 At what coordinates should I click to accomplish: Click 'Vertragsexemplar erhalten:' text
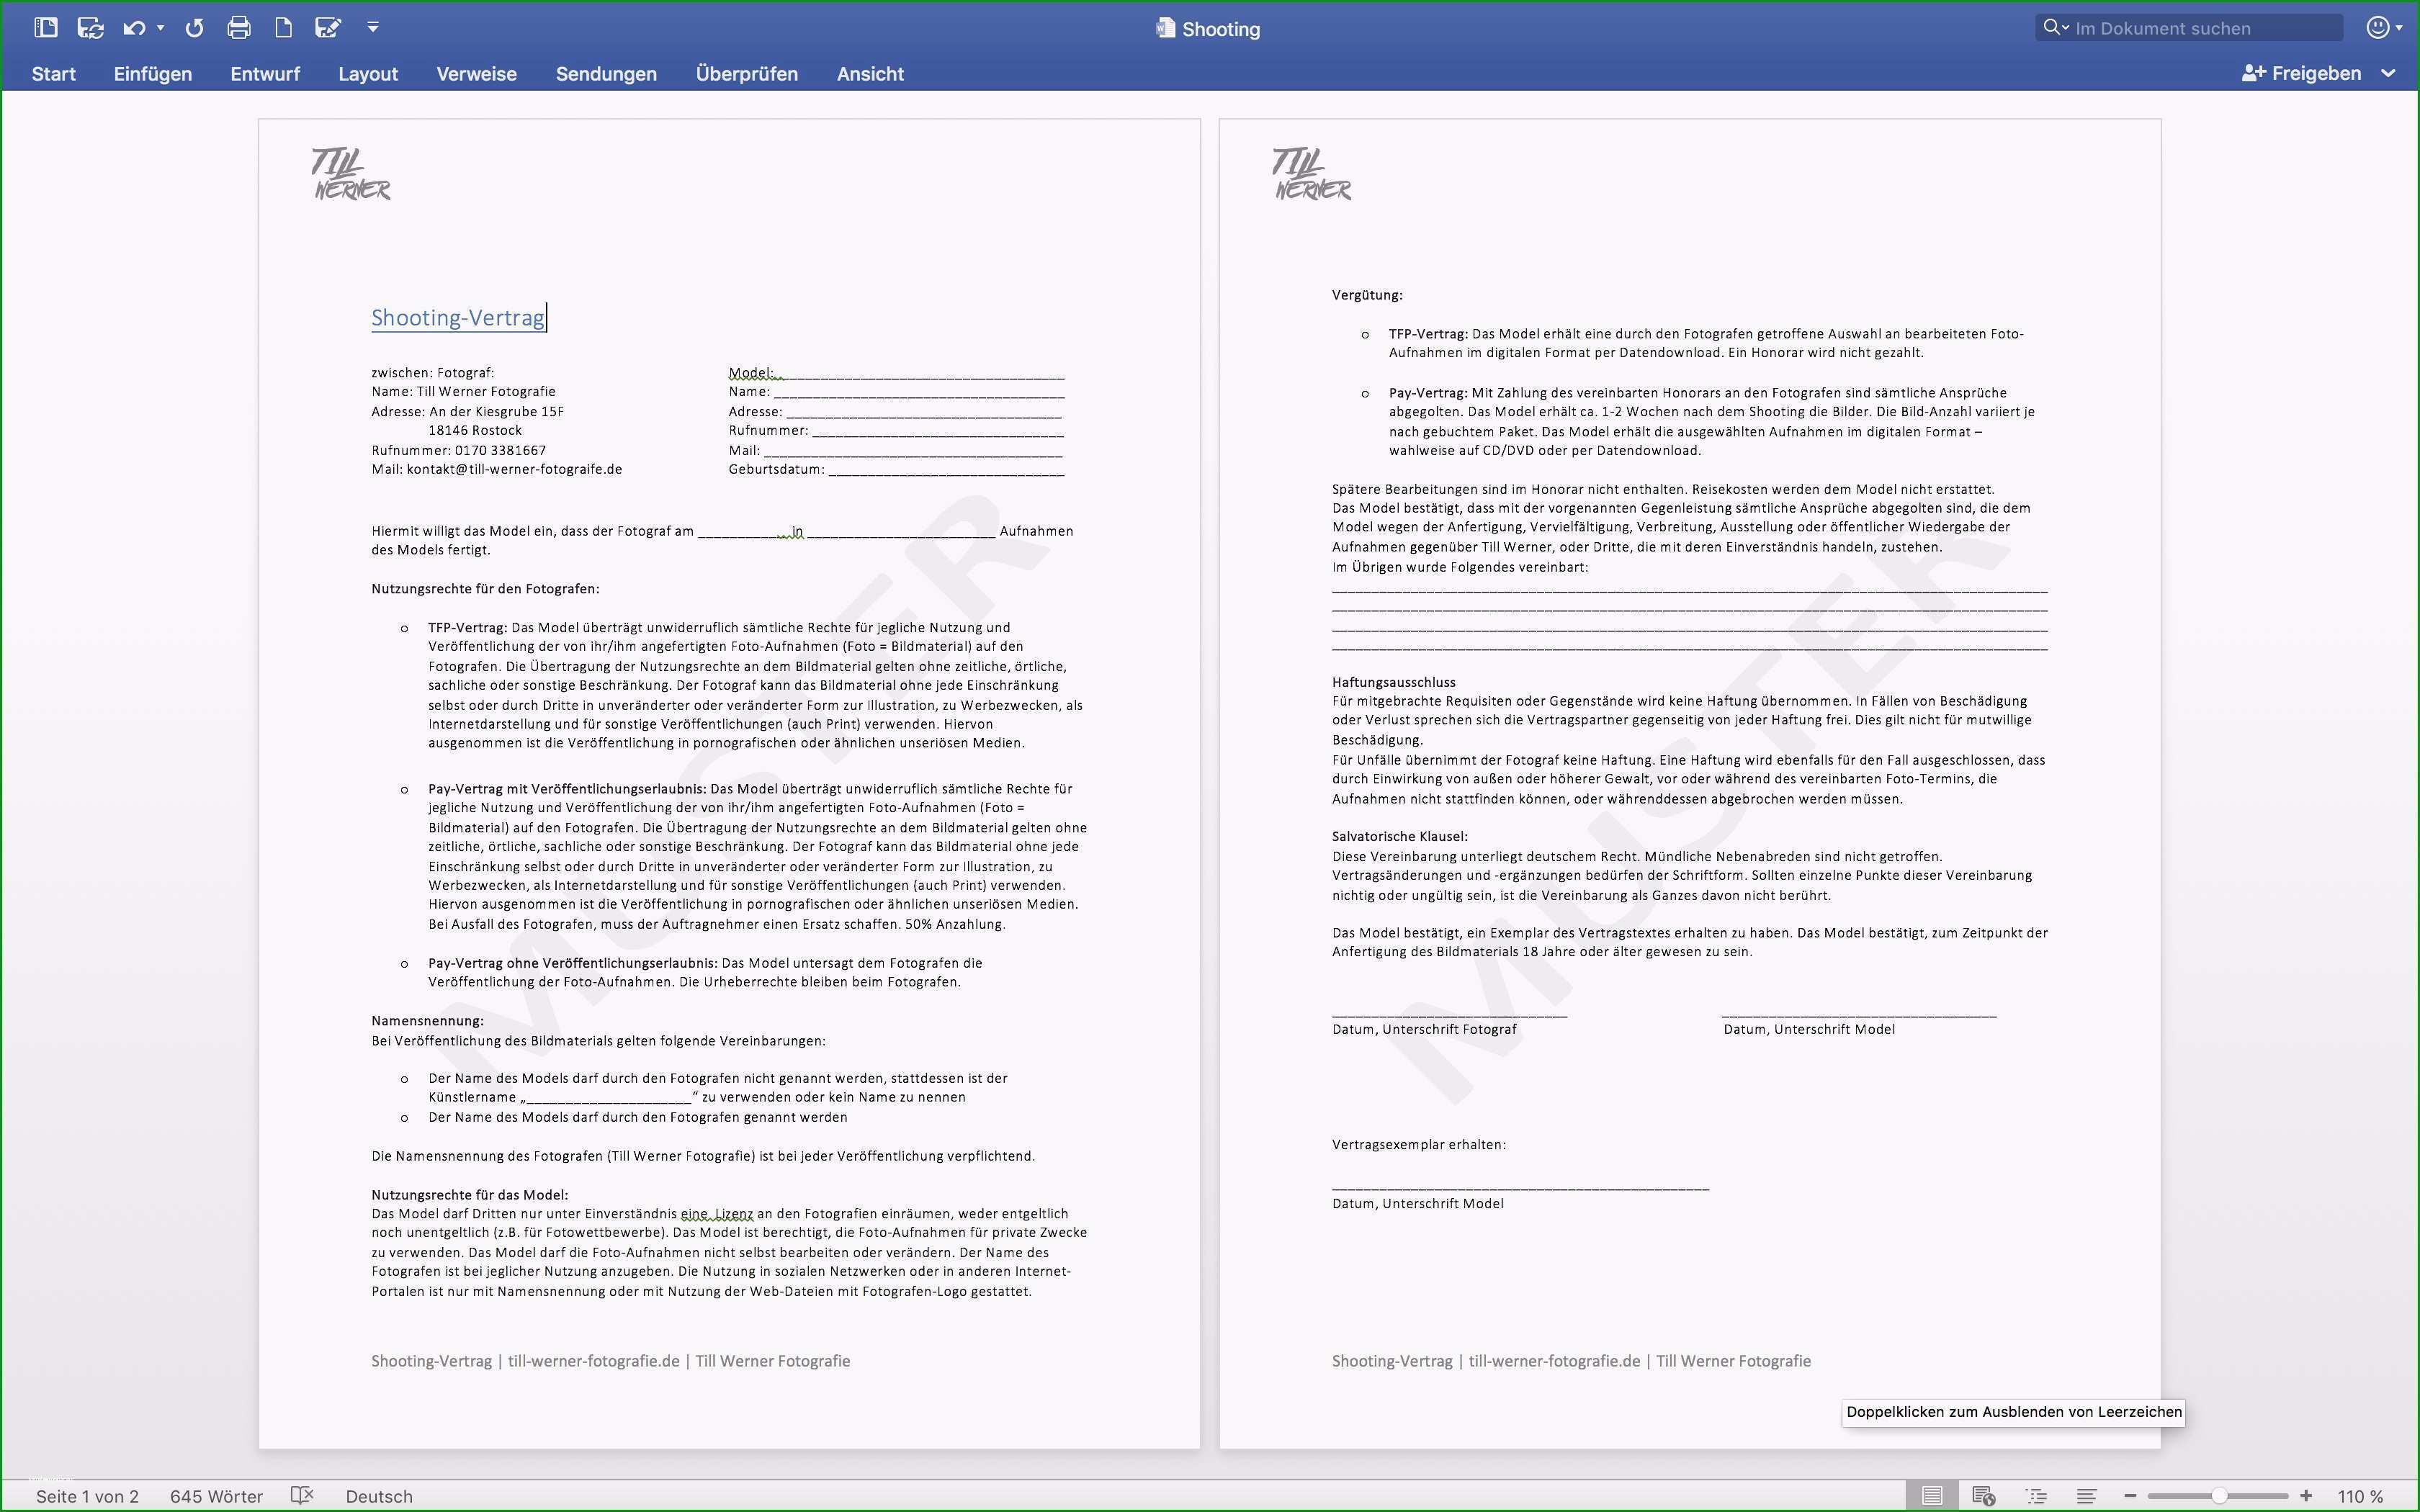click(1418, 1145)
